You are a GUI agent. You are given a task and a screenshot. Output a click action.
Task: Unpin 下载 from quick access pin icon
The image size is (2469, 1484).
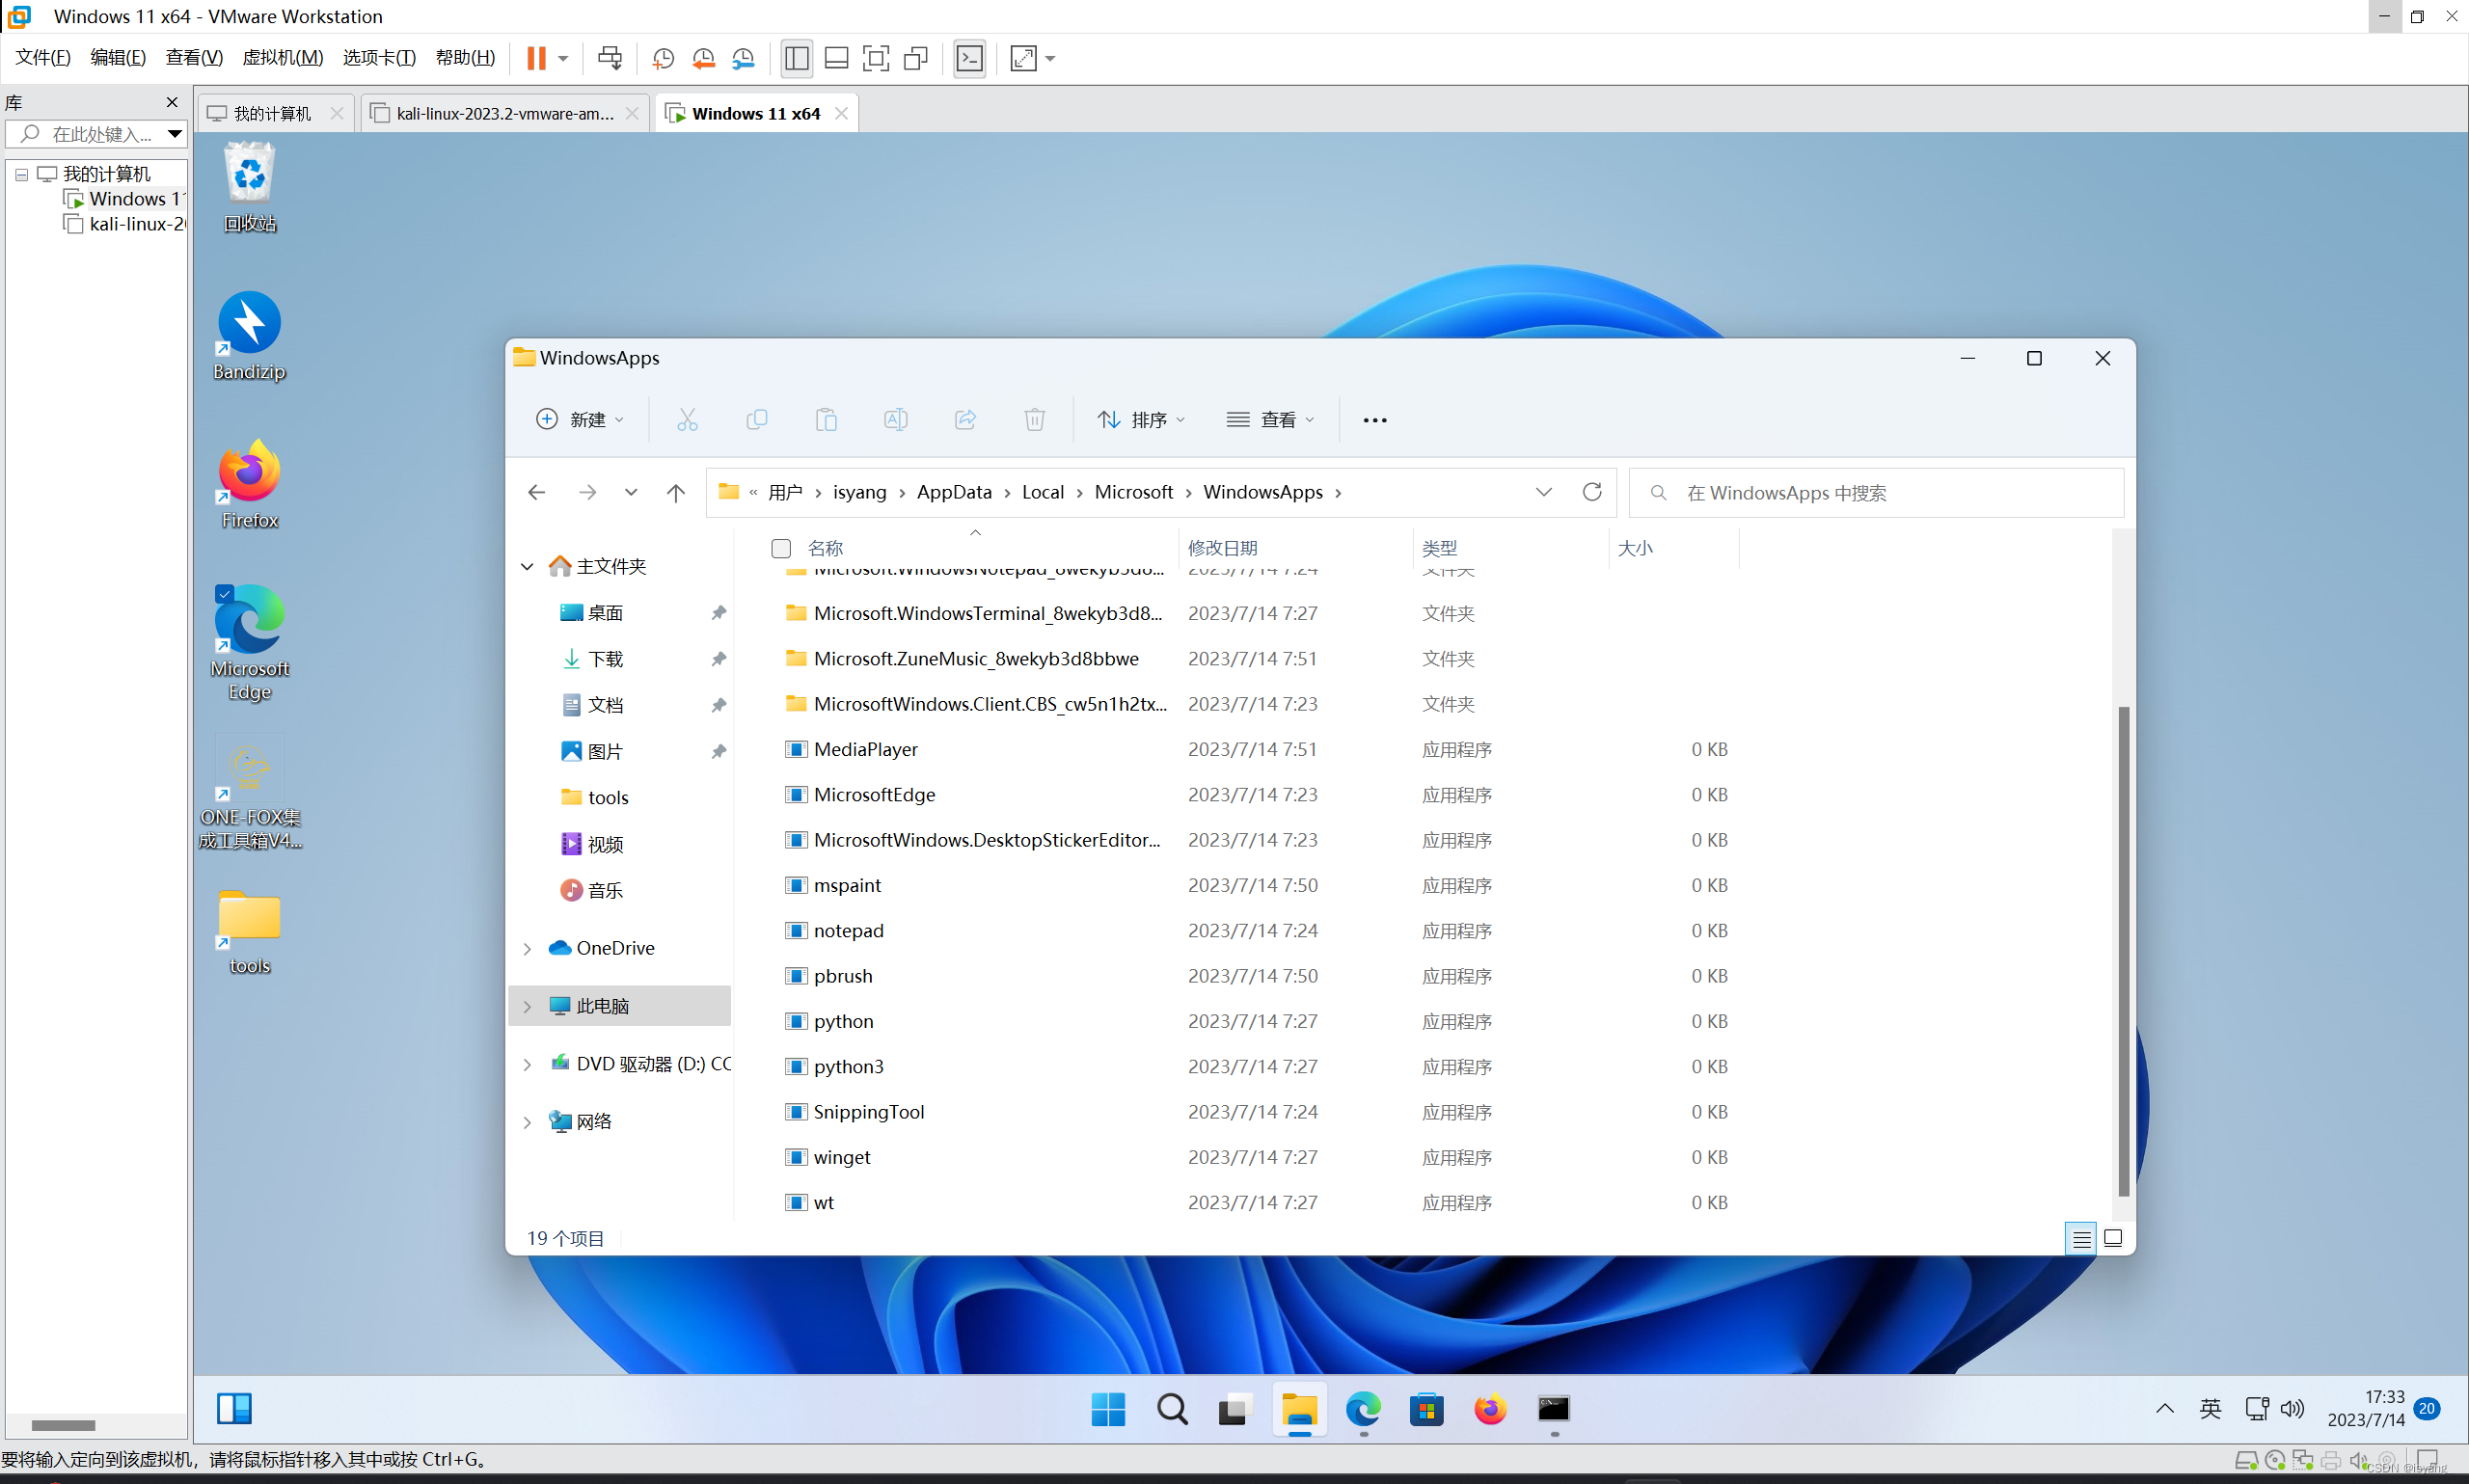(x=718, y=659)
